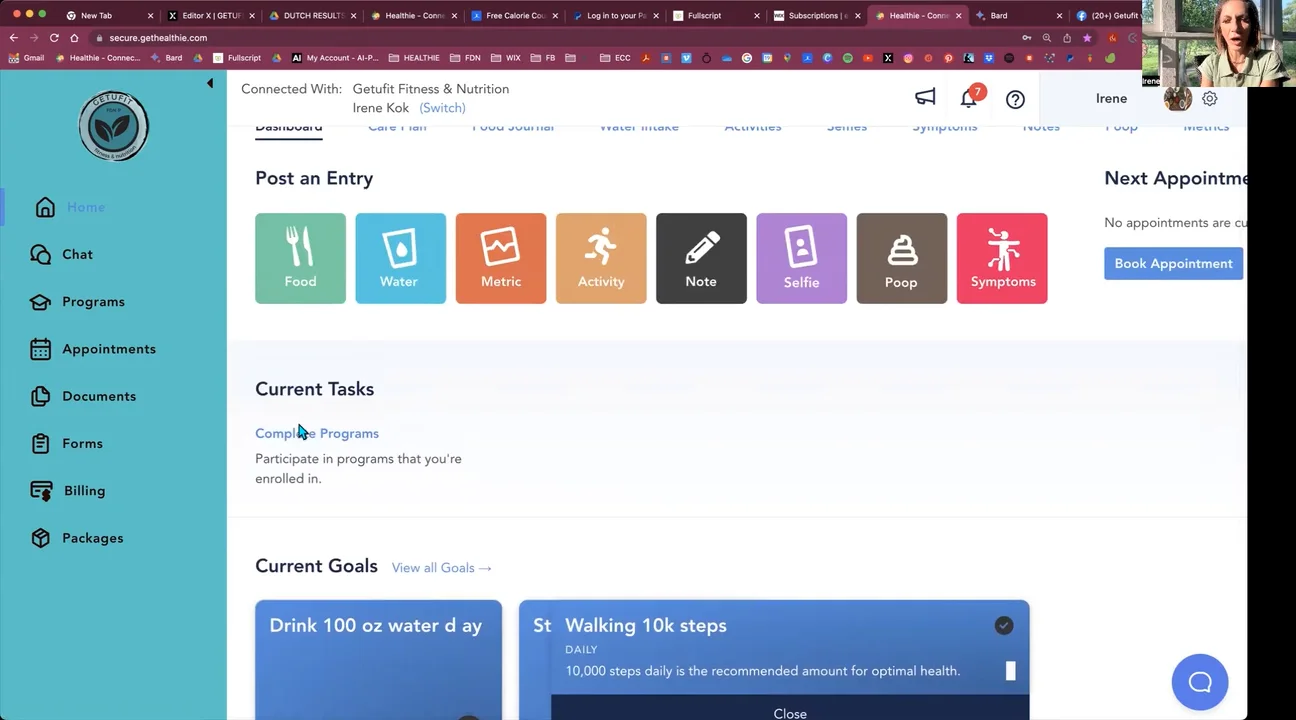This screenshot has width=1296, height=720.
Task: Add an Activity entry
Action: (x=601, y=258)
